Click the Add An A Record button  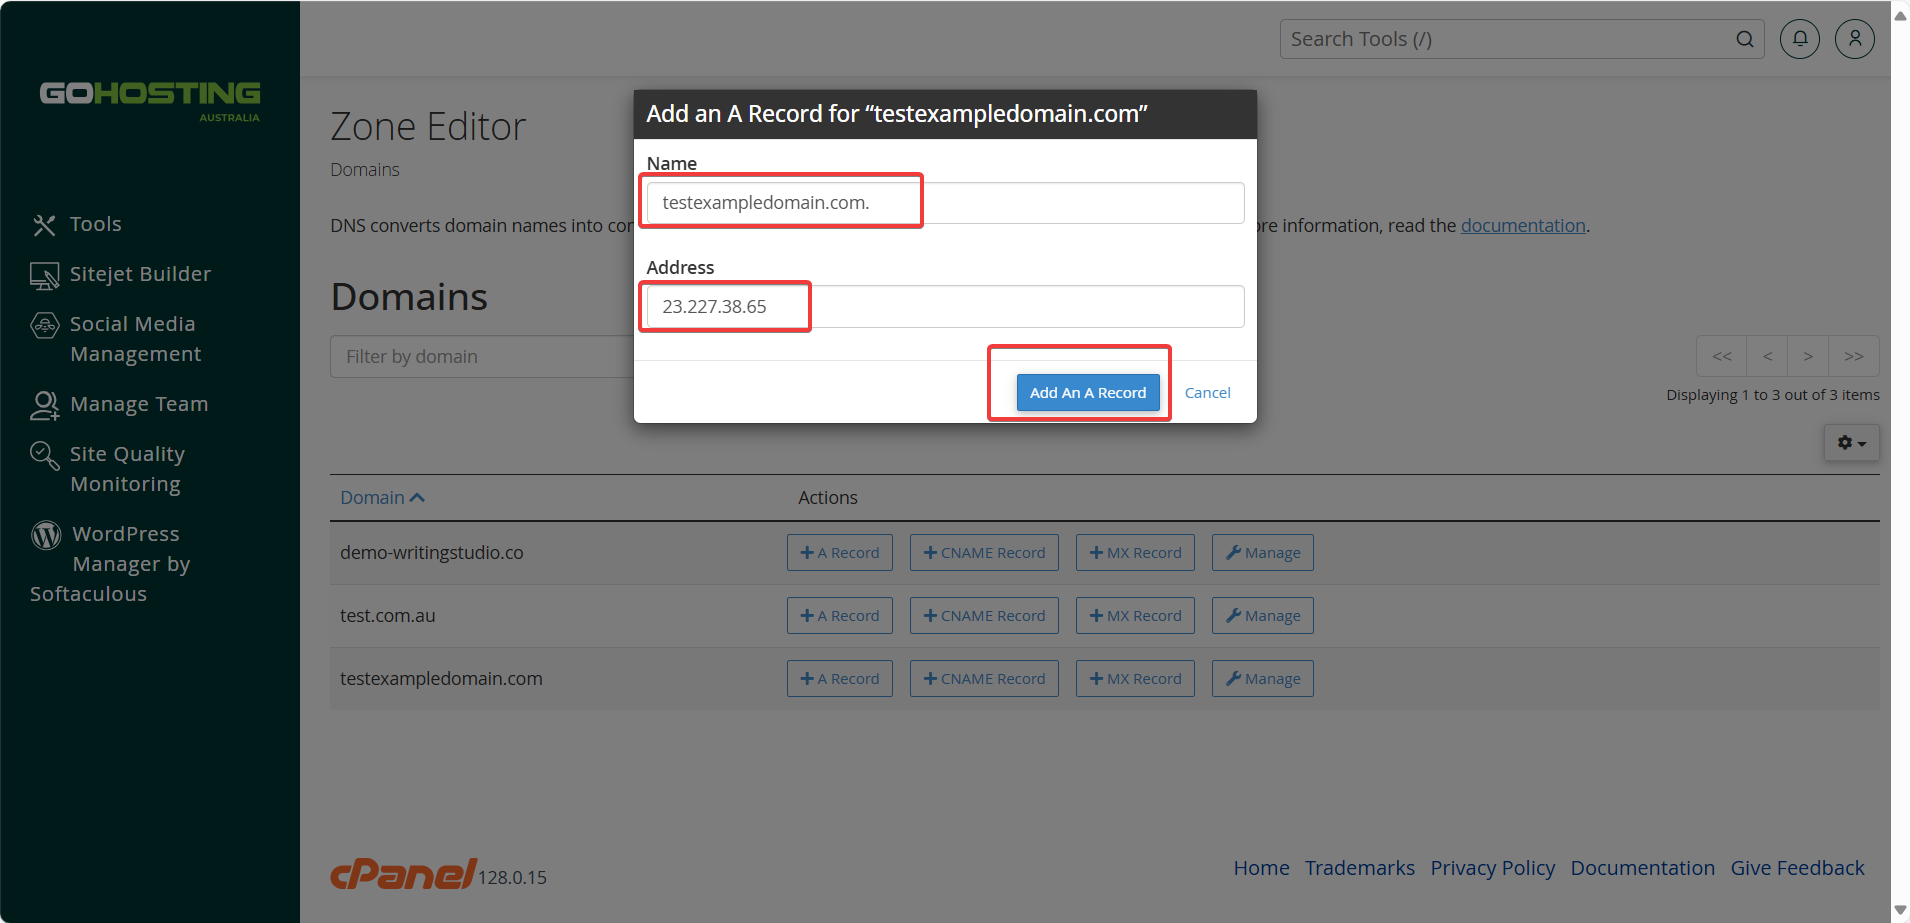[x=1088, y=393]
